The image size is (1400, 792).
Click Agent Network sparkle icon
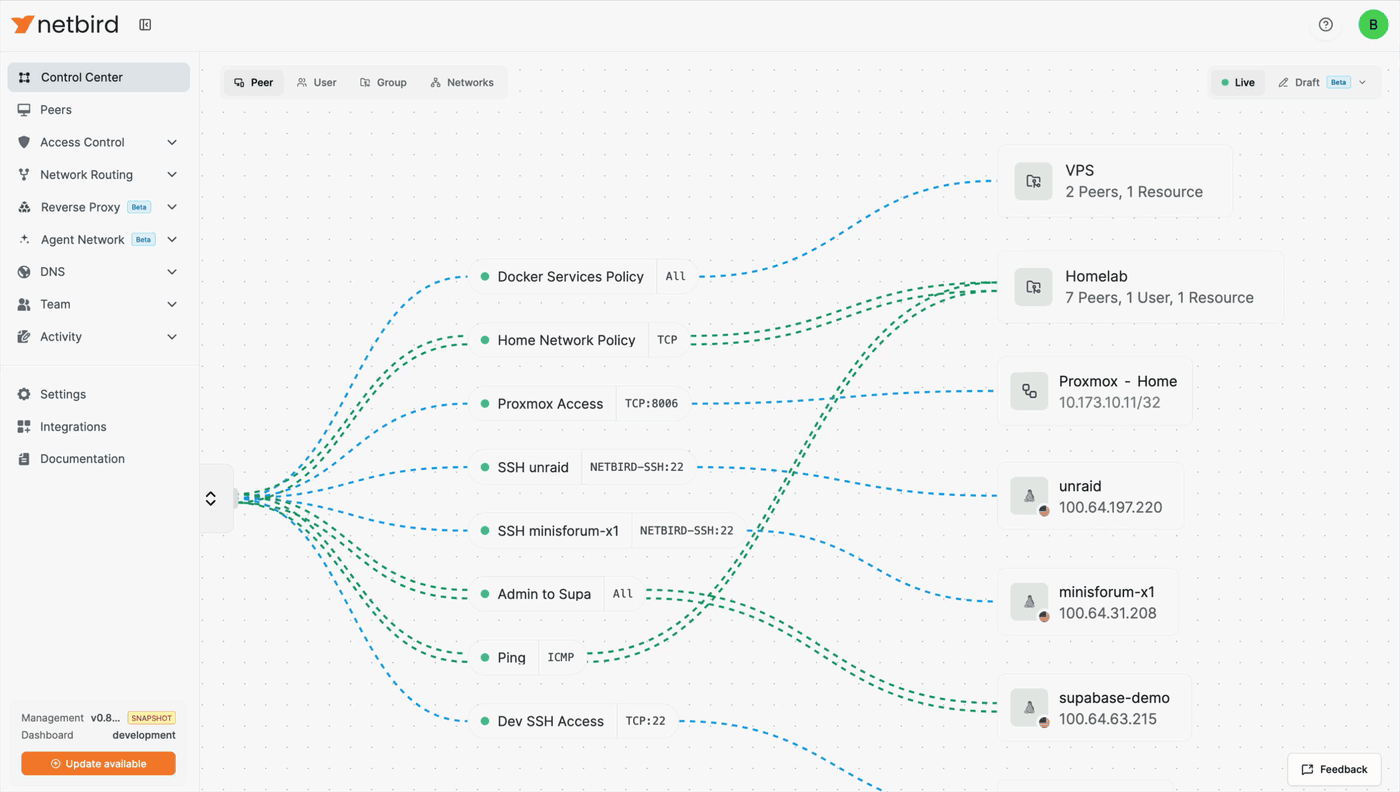click(x=24, y=240)
